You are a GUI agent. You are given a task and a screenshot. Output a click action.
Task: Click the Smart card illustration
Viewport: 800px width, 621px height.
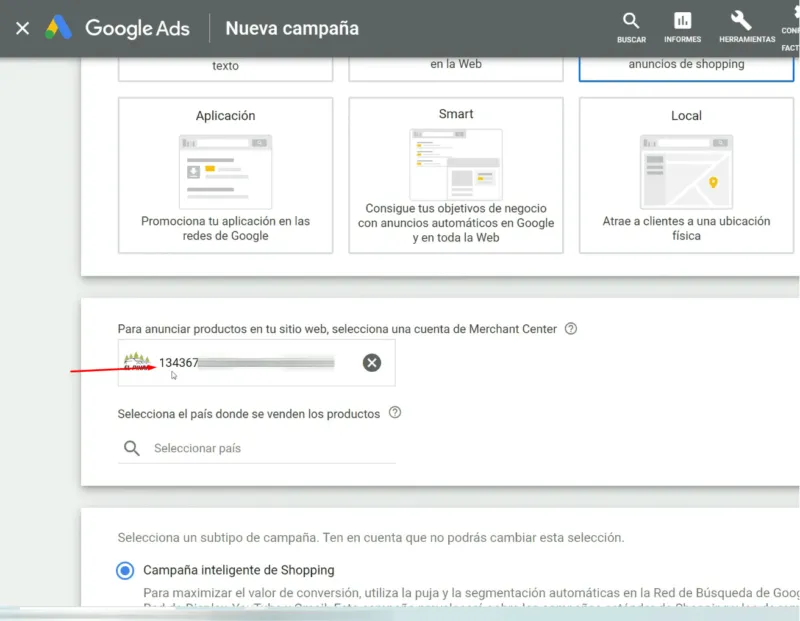tap(456, 165)
